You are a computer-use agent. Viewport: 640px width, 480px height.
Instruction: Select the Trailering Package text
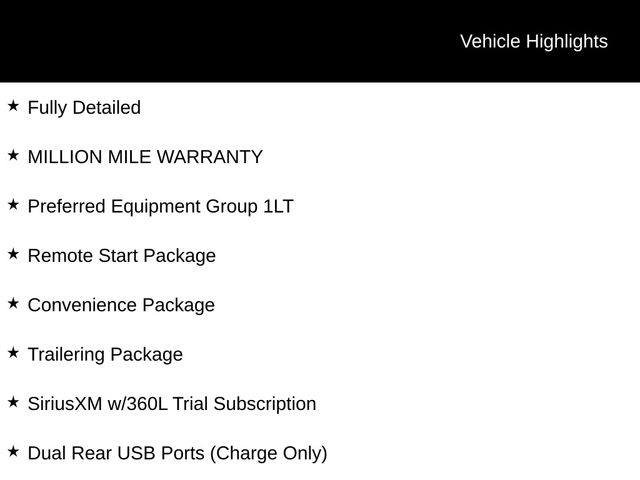pos(105,354)
